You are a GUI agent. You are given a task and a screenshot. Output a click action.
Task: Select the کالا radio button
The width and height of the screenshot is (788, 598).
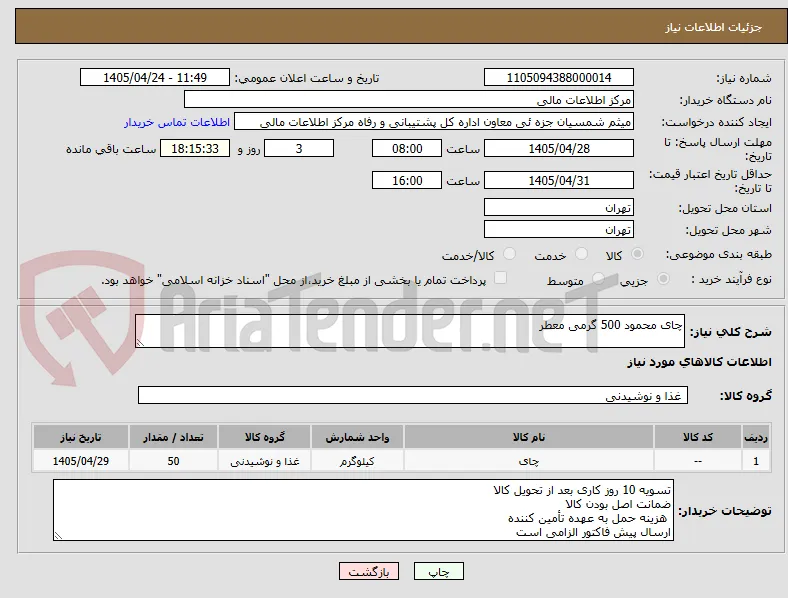(637, 254)
